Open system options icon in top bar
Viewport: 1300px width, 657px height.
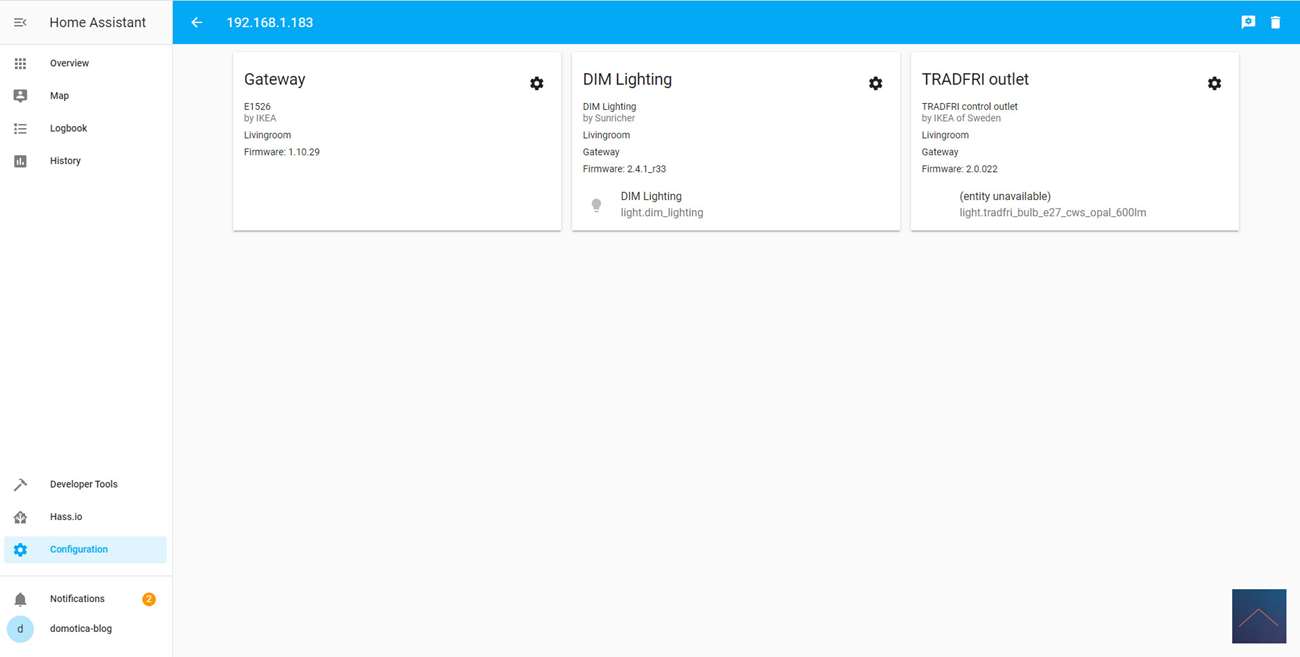(1248, 22)
